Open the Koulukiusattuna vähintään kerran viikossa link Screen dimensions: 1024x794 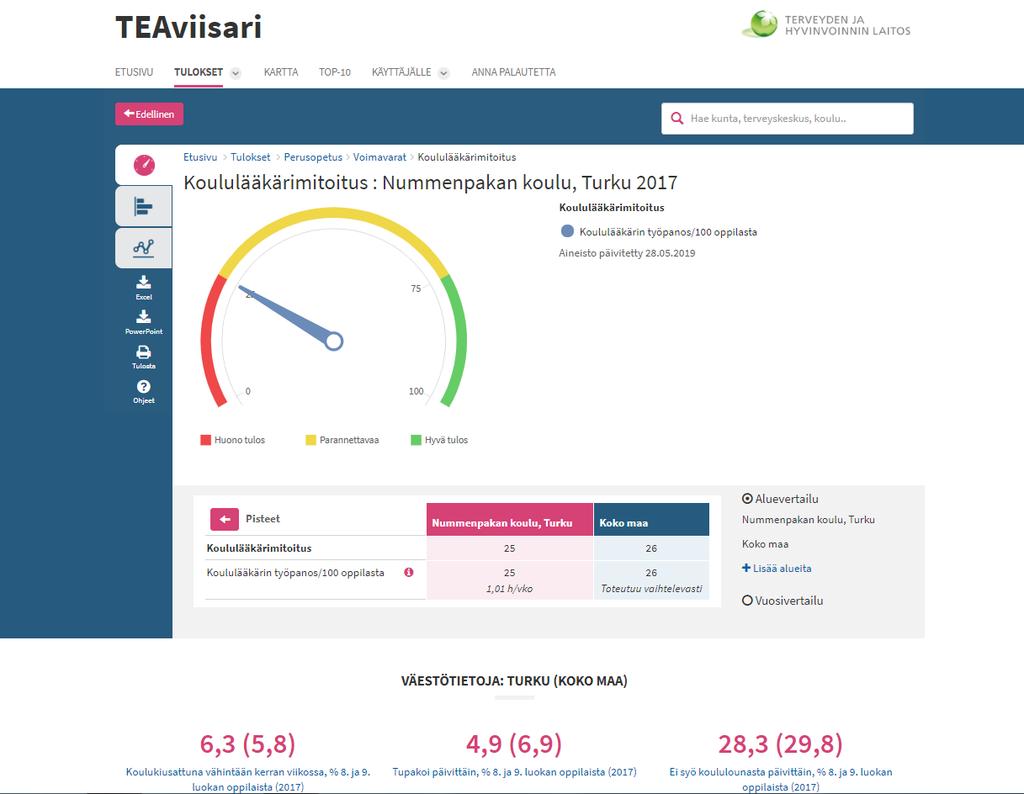coord(248,779)
